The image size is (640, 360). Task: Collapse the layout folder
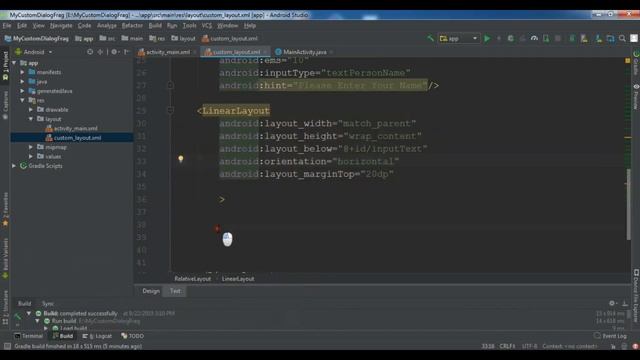point(31,119)
